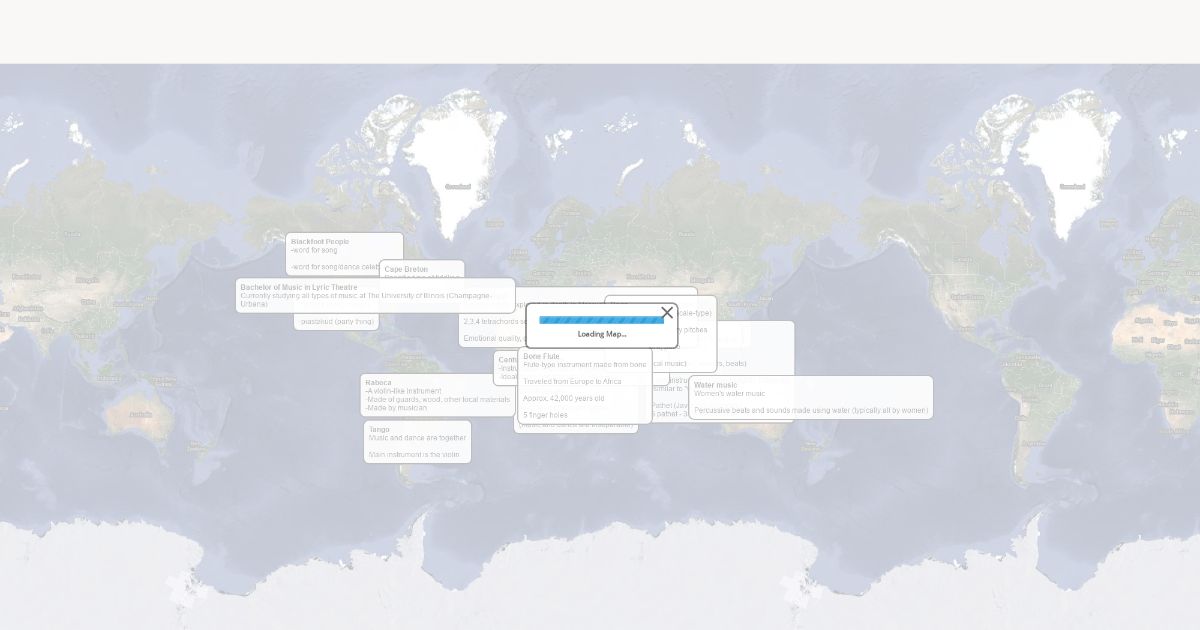
Task: Select the Cape Breton card title
Action: coord(406,269)
